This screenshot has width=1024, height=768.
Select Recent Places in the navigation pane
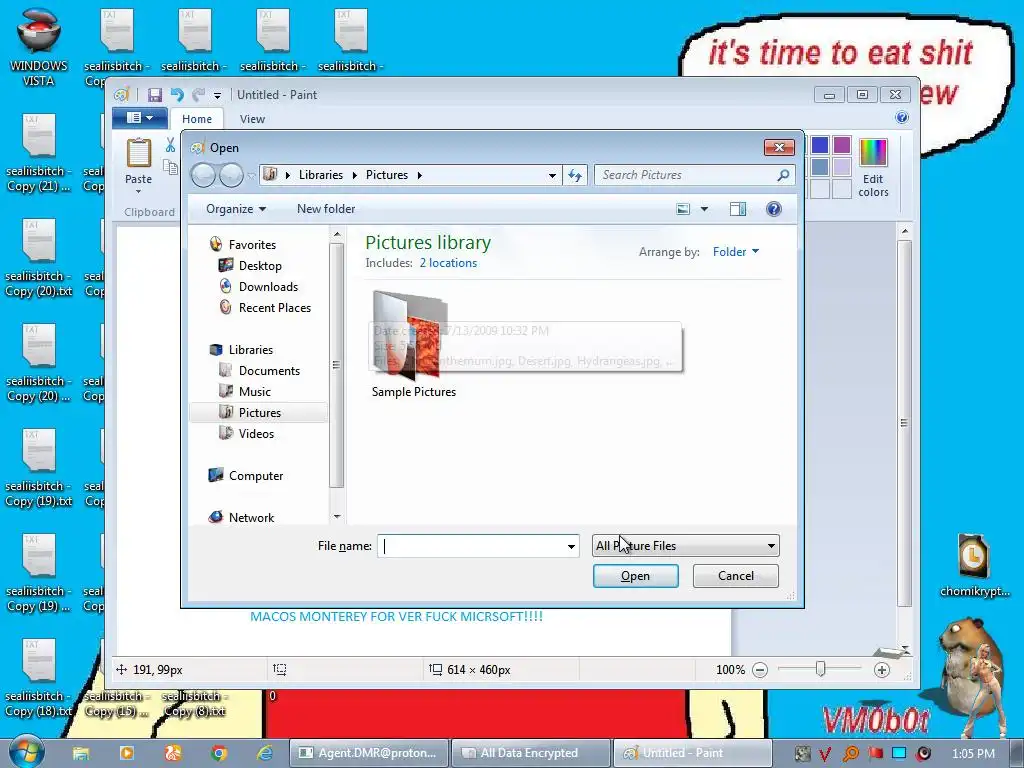click(274, 308)
